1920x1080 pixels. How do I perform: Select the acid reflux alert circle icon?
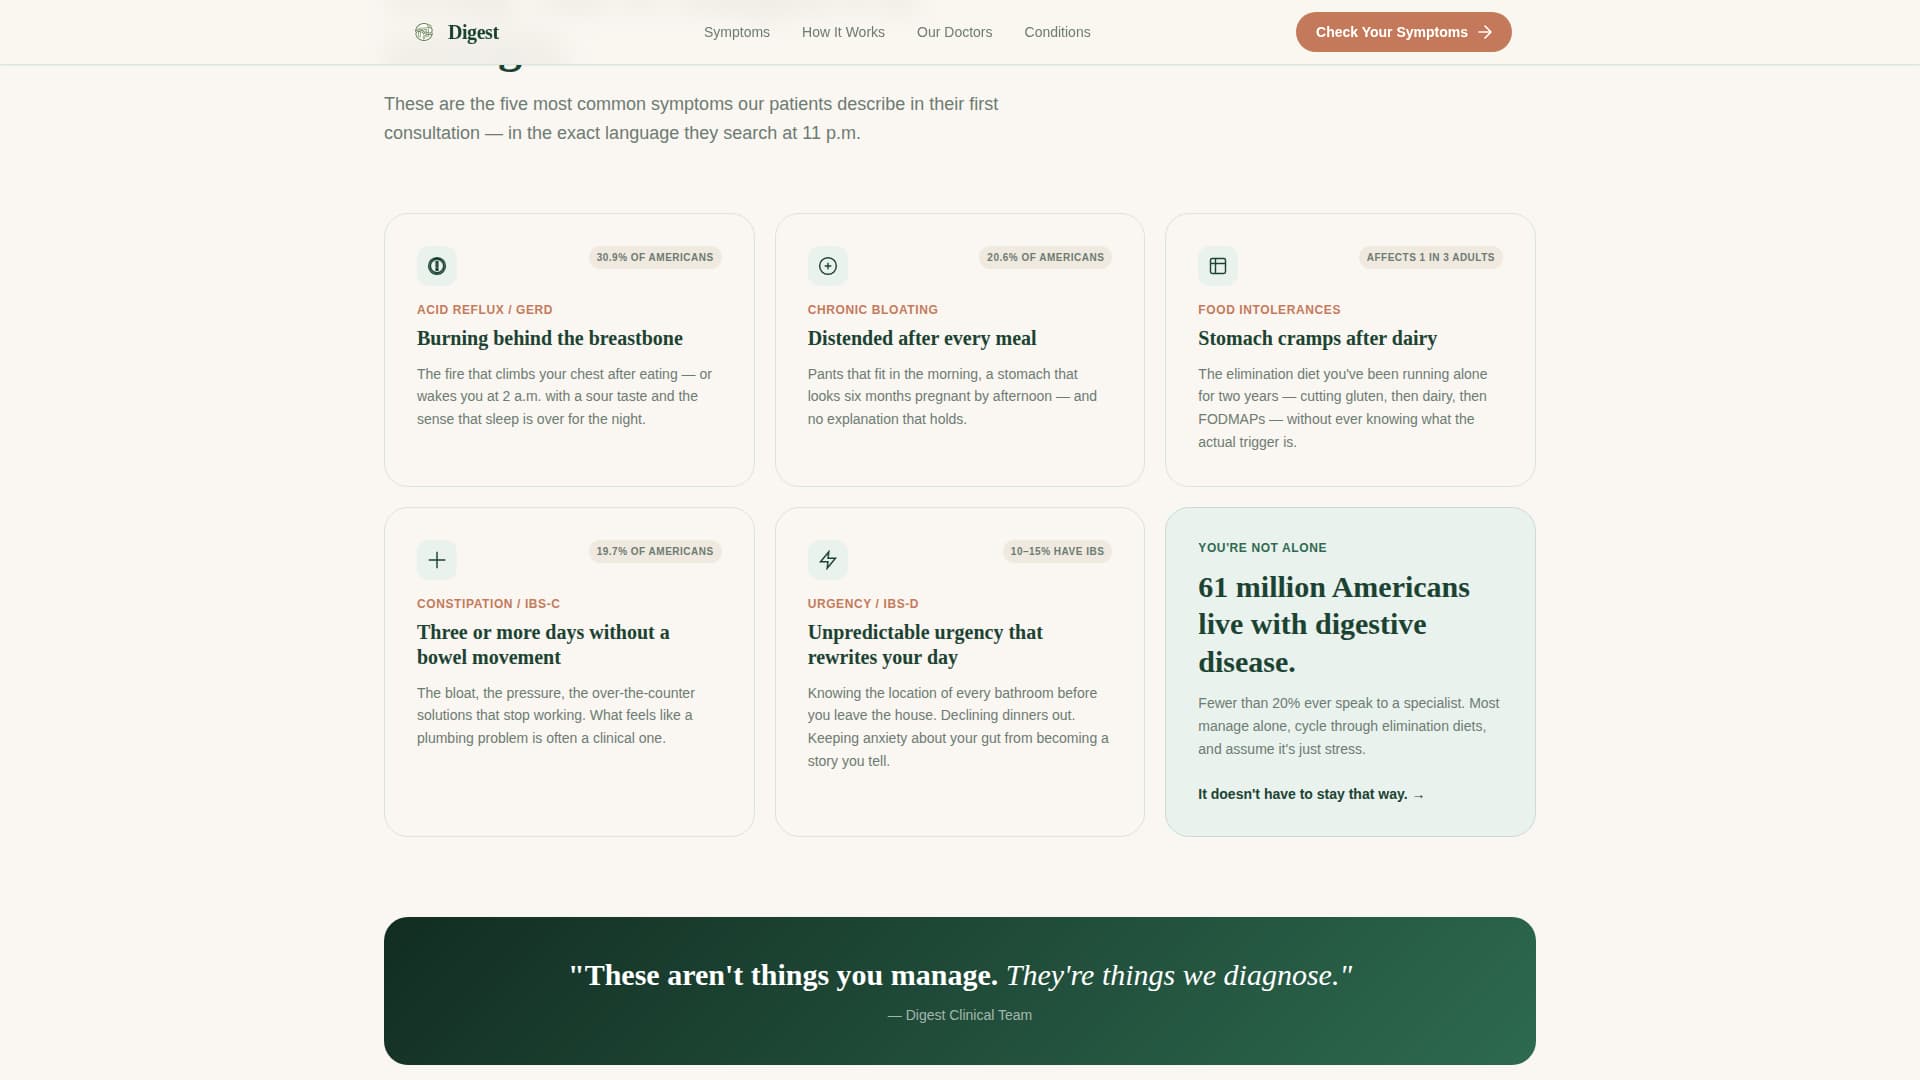click(x=436, y=266)
